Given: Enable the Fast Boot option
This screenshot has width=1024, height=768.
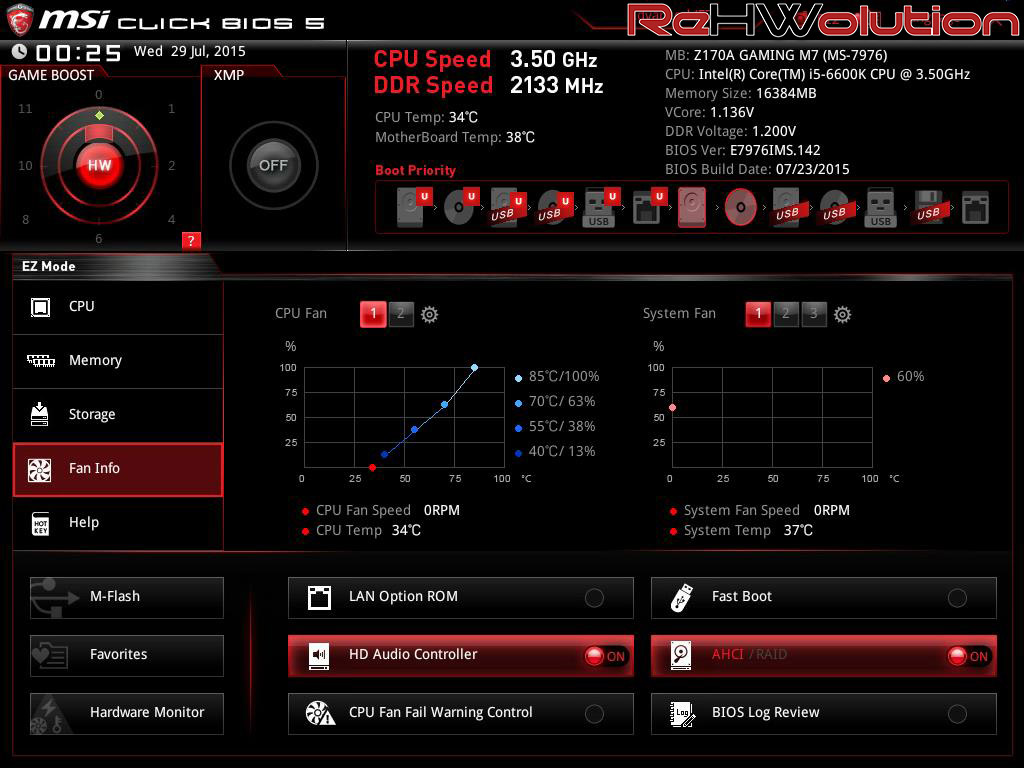Looking at the screenshot, I should [957, 598].
